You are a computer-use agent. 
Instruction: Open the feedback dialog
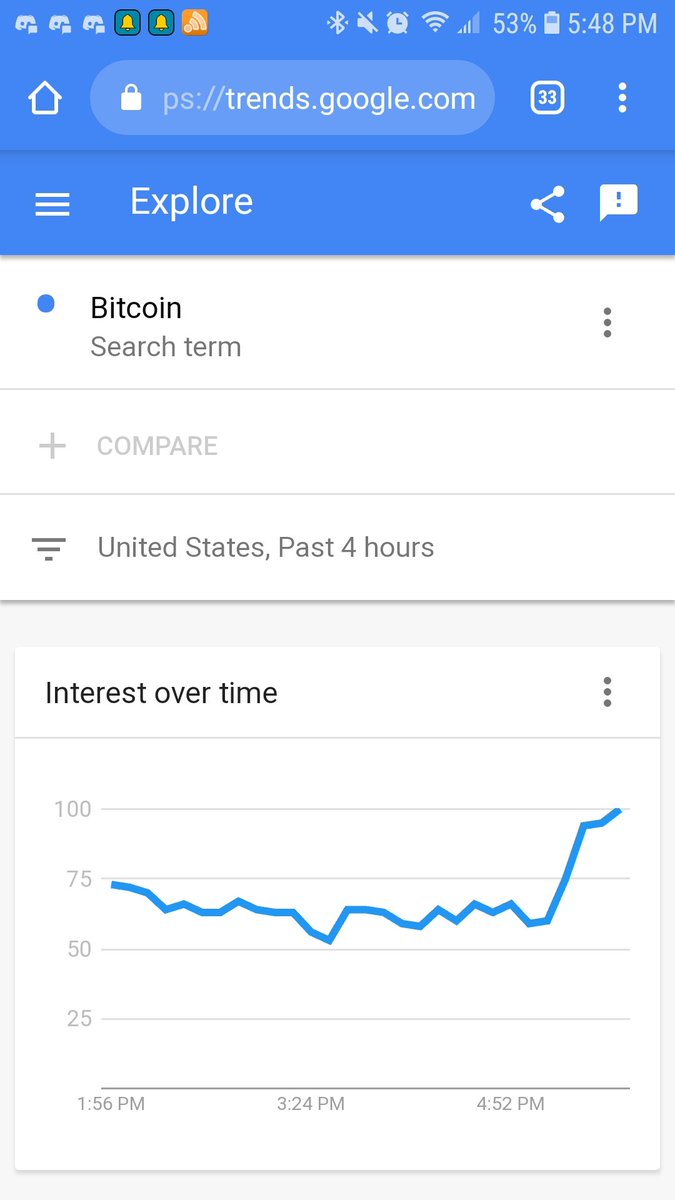point(619,202)
